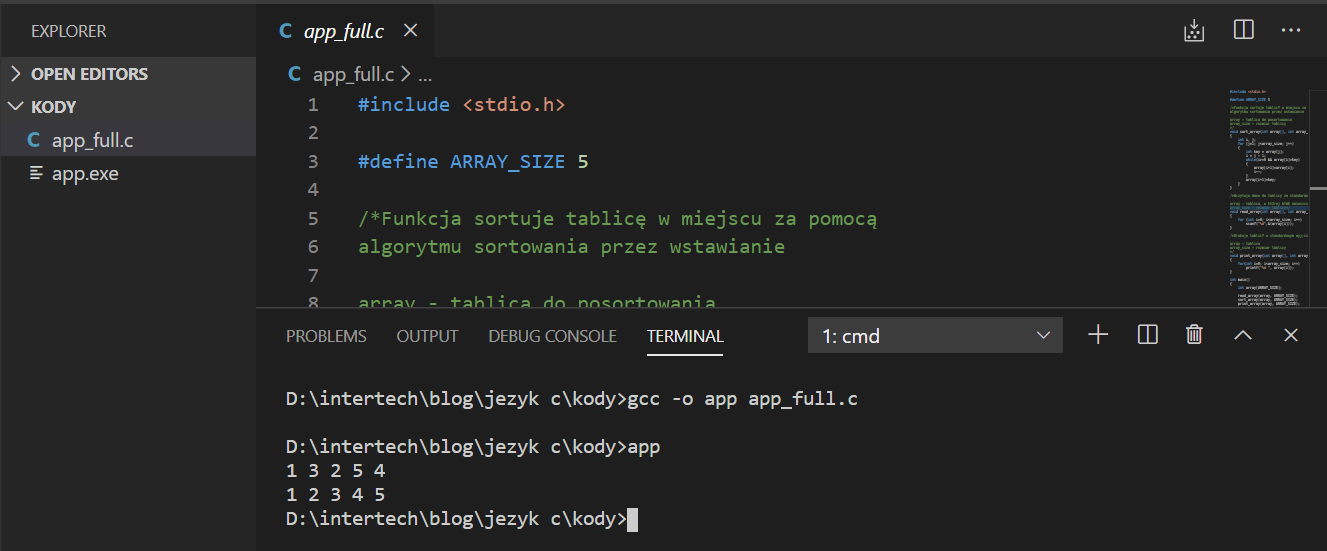The height and width of the screenshot is (551, 1327).
Task: Click the run/download icon in editor title bar
Action: (x=1193, y=30)
